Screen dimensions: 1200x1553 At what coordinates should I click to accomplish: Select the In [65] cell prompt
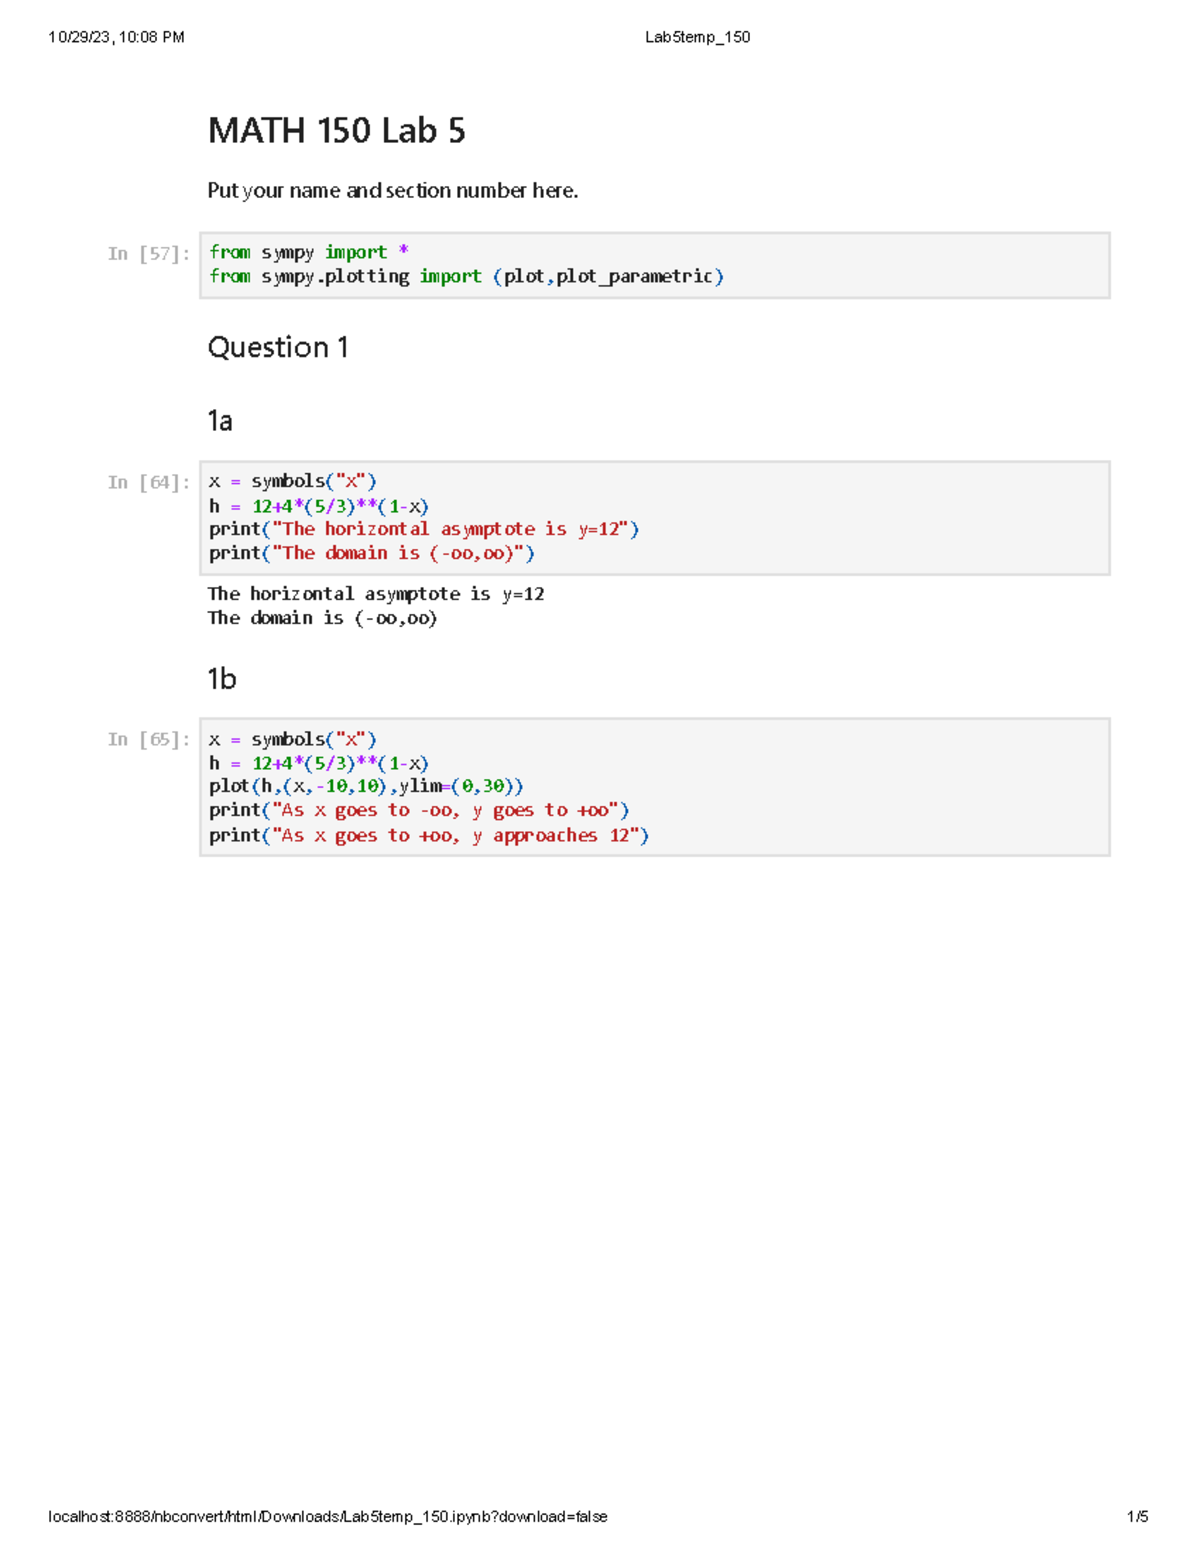(148, 740)
